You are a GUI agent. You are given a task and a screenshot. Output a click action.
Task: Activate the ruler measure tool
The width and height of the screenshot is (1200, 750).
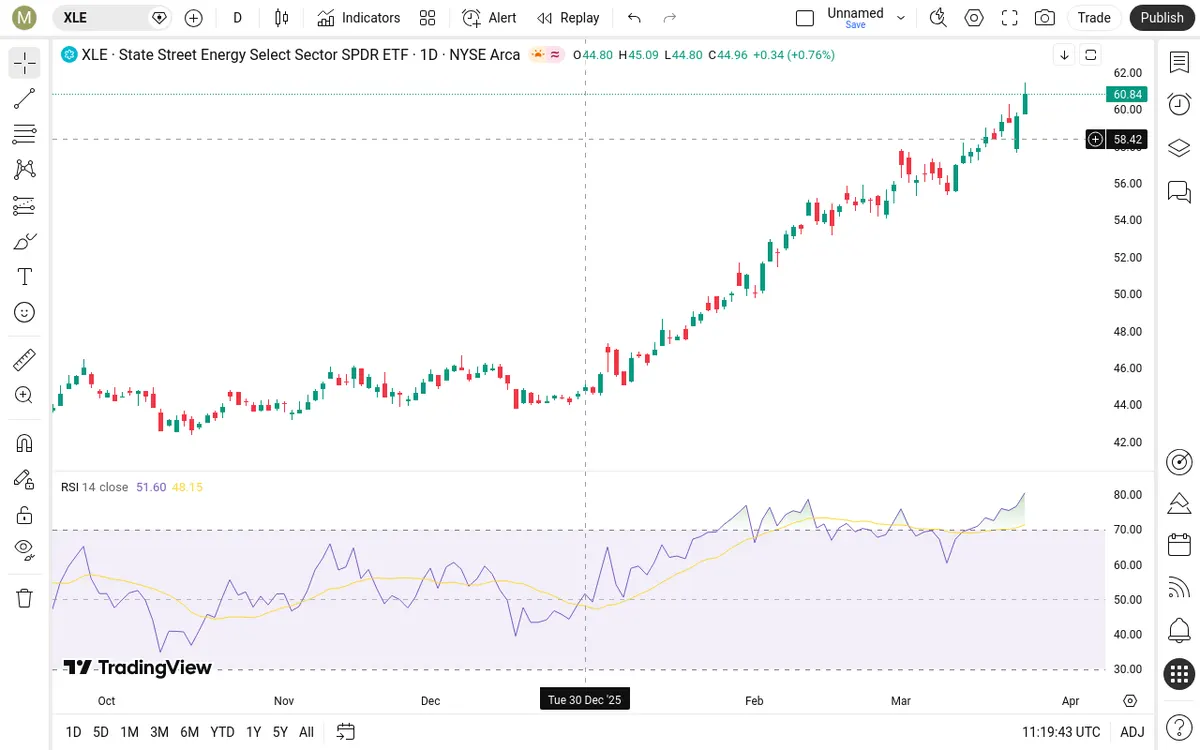tap(24, 360)
